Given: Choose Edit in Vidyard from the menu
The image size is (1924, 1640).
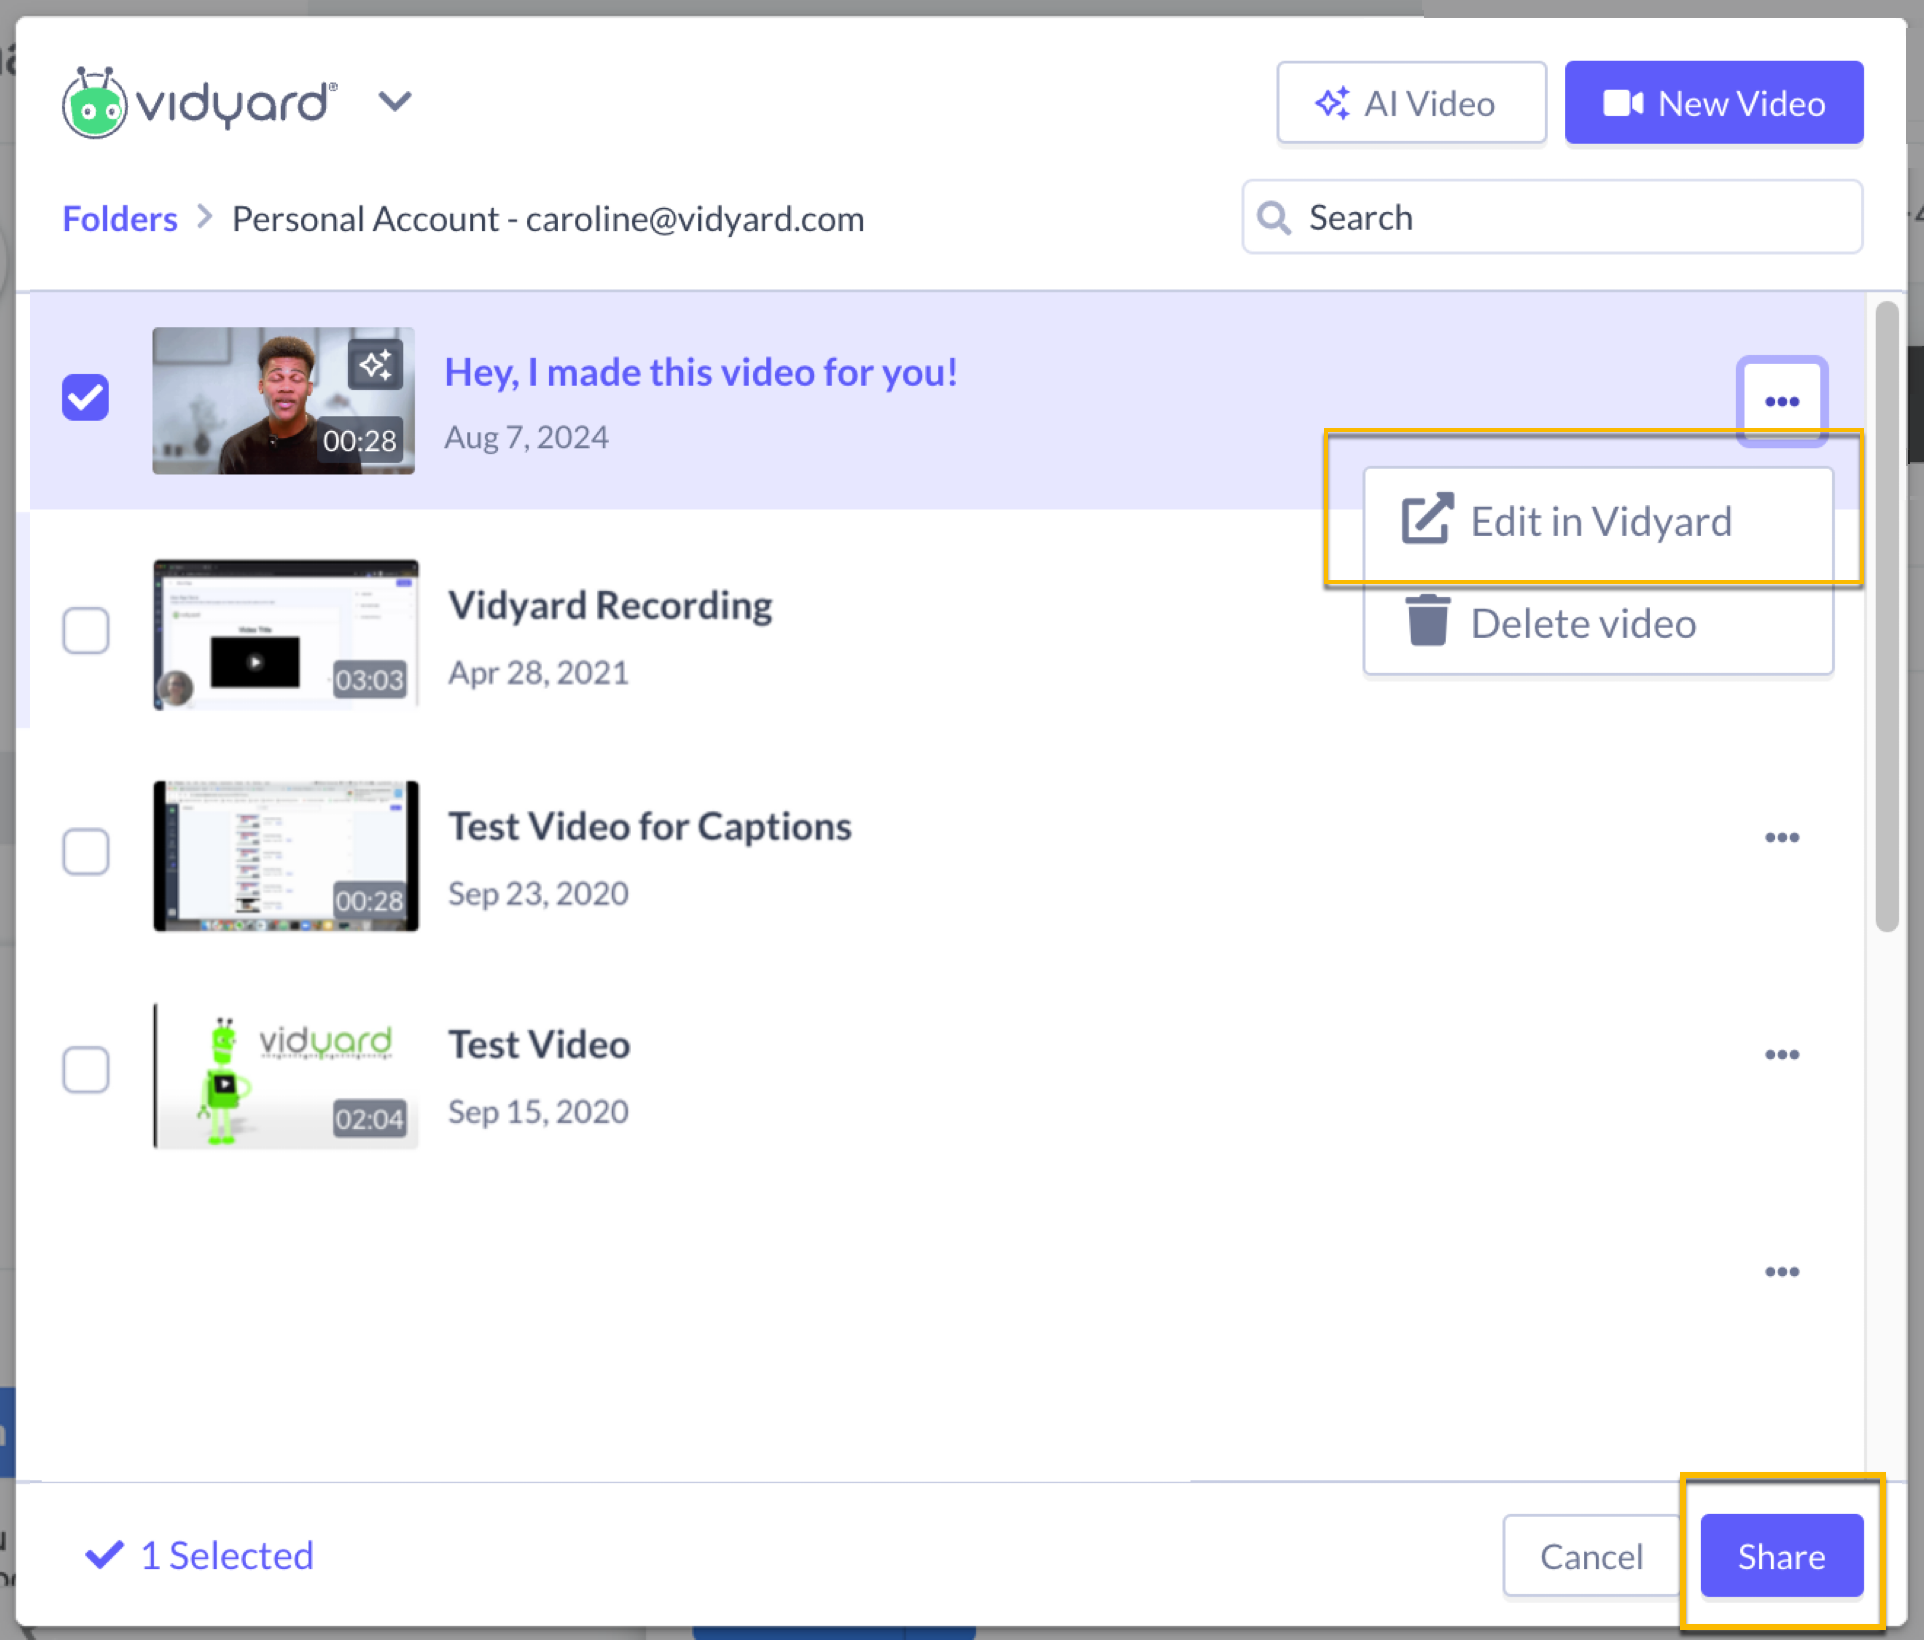Looking at the screenshot, I should pos(1600,521).
